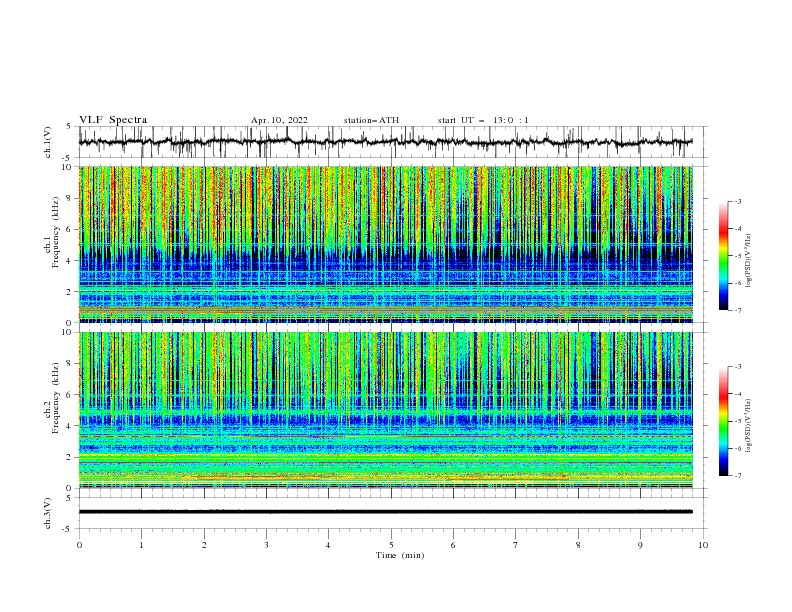792x612 pixels.
Task: Click time axis tick label "1"
Action: click(x=141, y=545)
